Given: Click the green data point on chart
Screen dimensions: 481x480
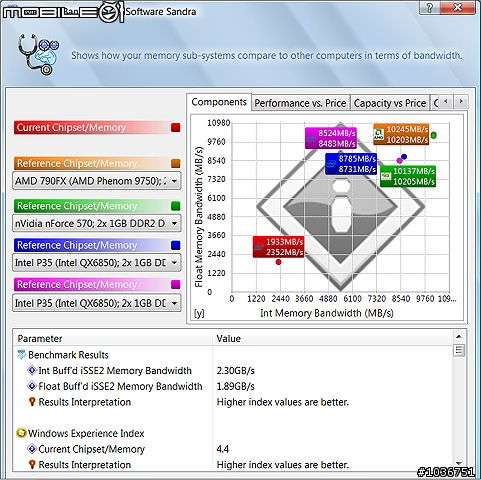Looking at the screenshot, I should coord(434,135).
